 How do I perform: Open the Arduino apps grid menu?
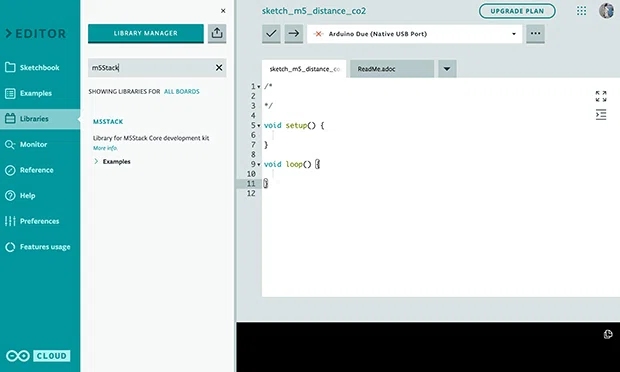coord(581,11)
